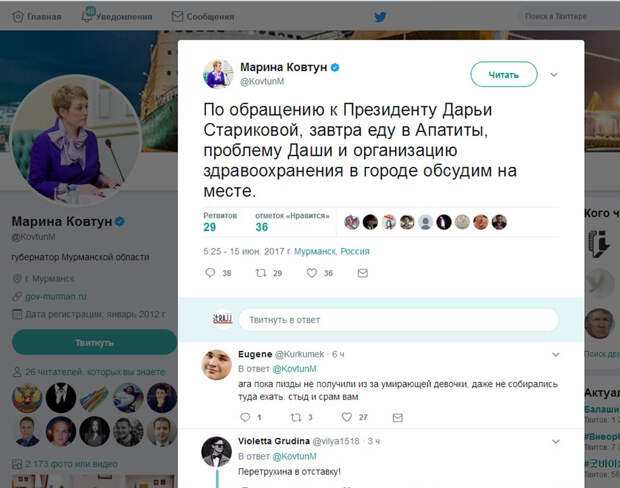Click the Твитнуть в ответ reply field
620x488 pixels.
coord(399,320)
